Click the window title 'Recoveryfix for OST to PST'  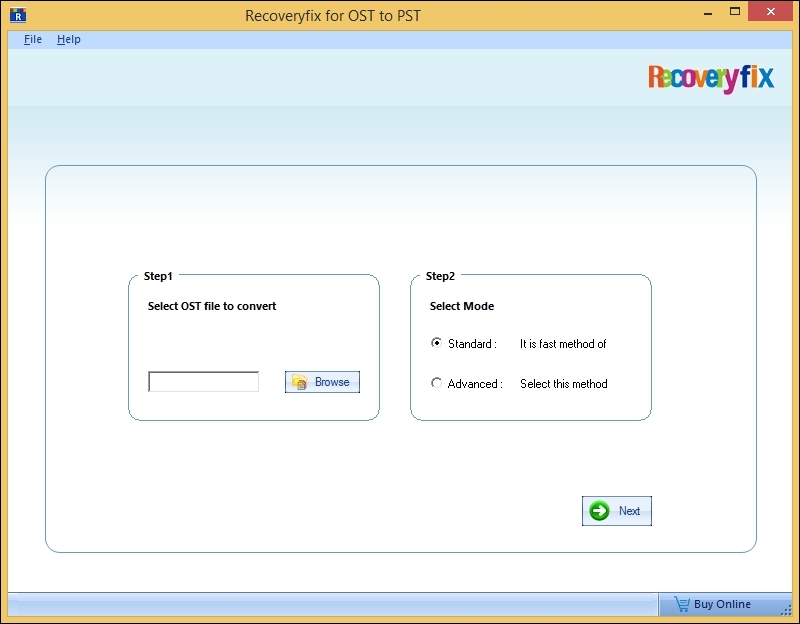pos(333,16)
